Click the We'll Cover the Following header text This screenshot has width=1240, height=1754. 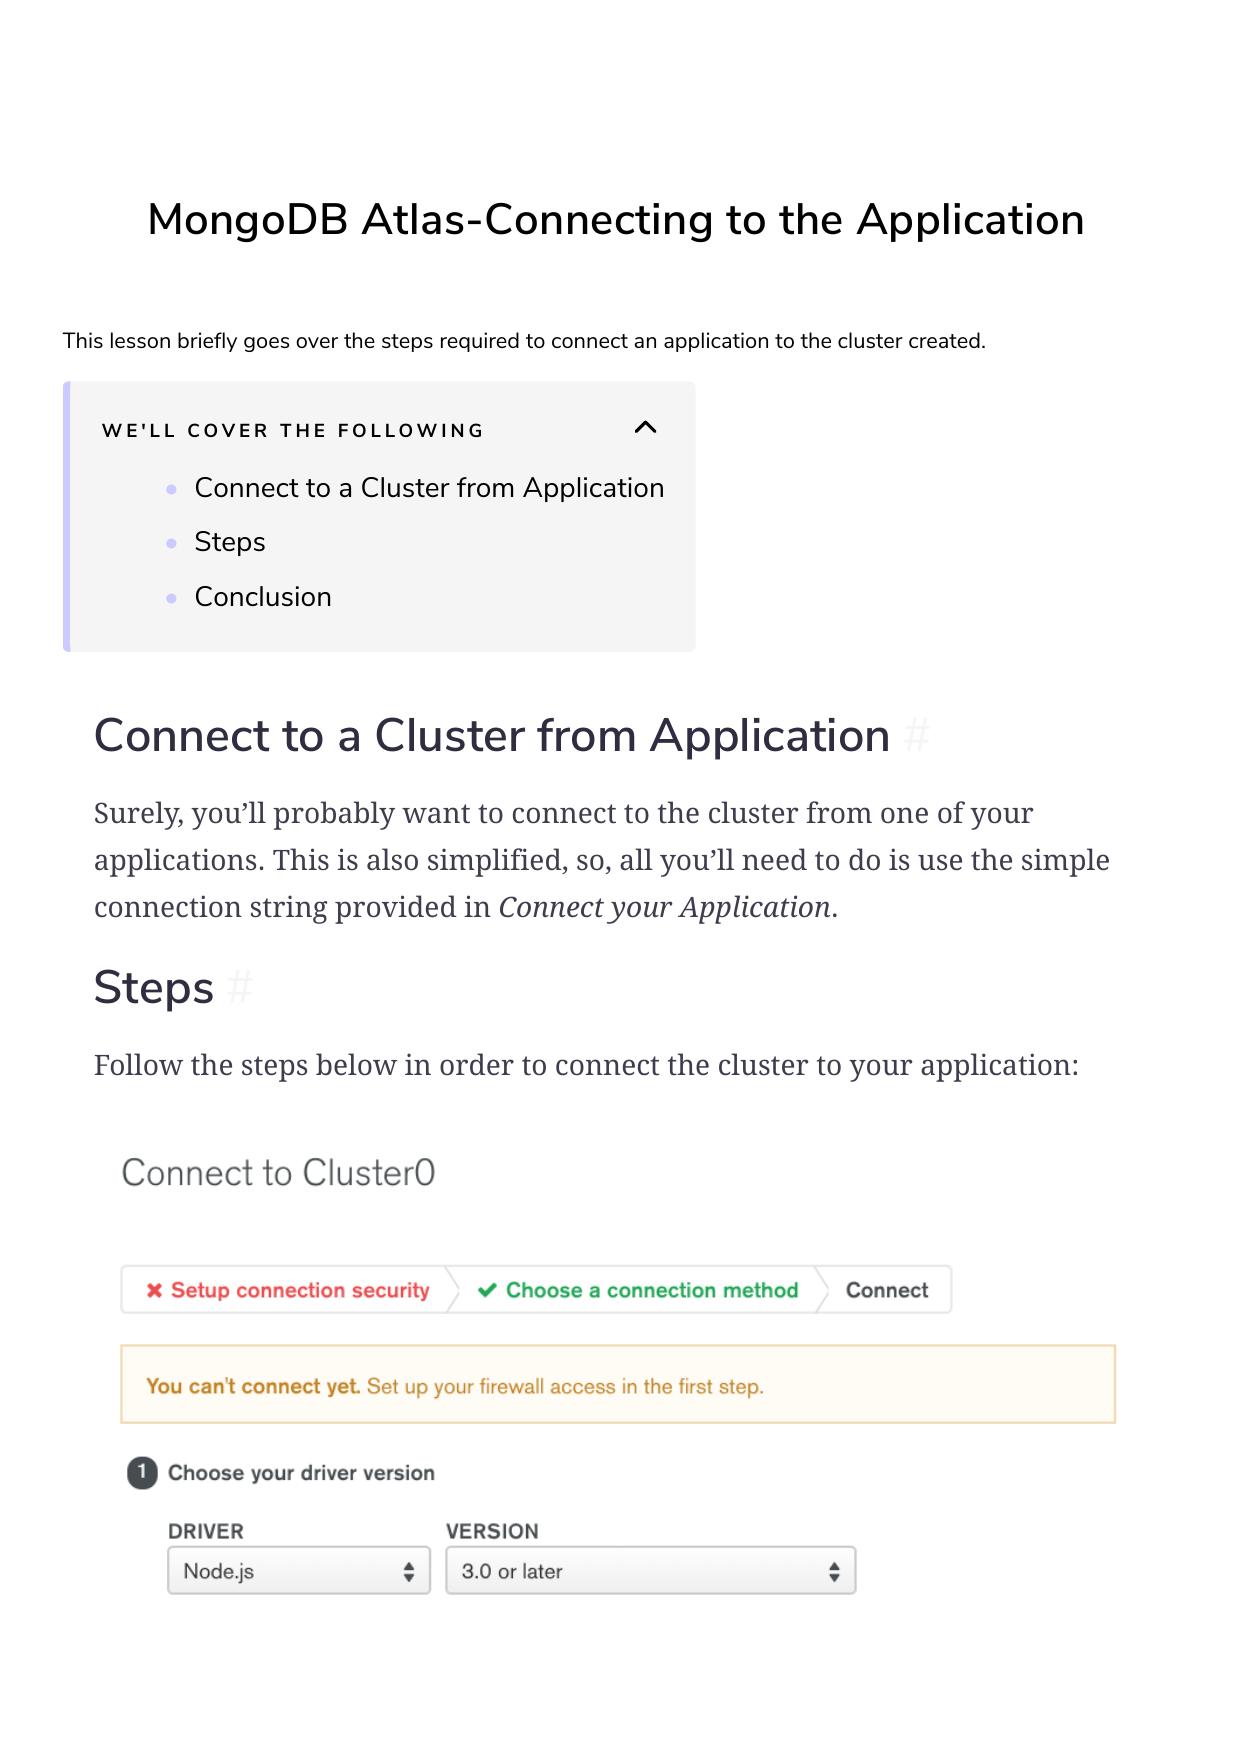[x=293, y=431]
